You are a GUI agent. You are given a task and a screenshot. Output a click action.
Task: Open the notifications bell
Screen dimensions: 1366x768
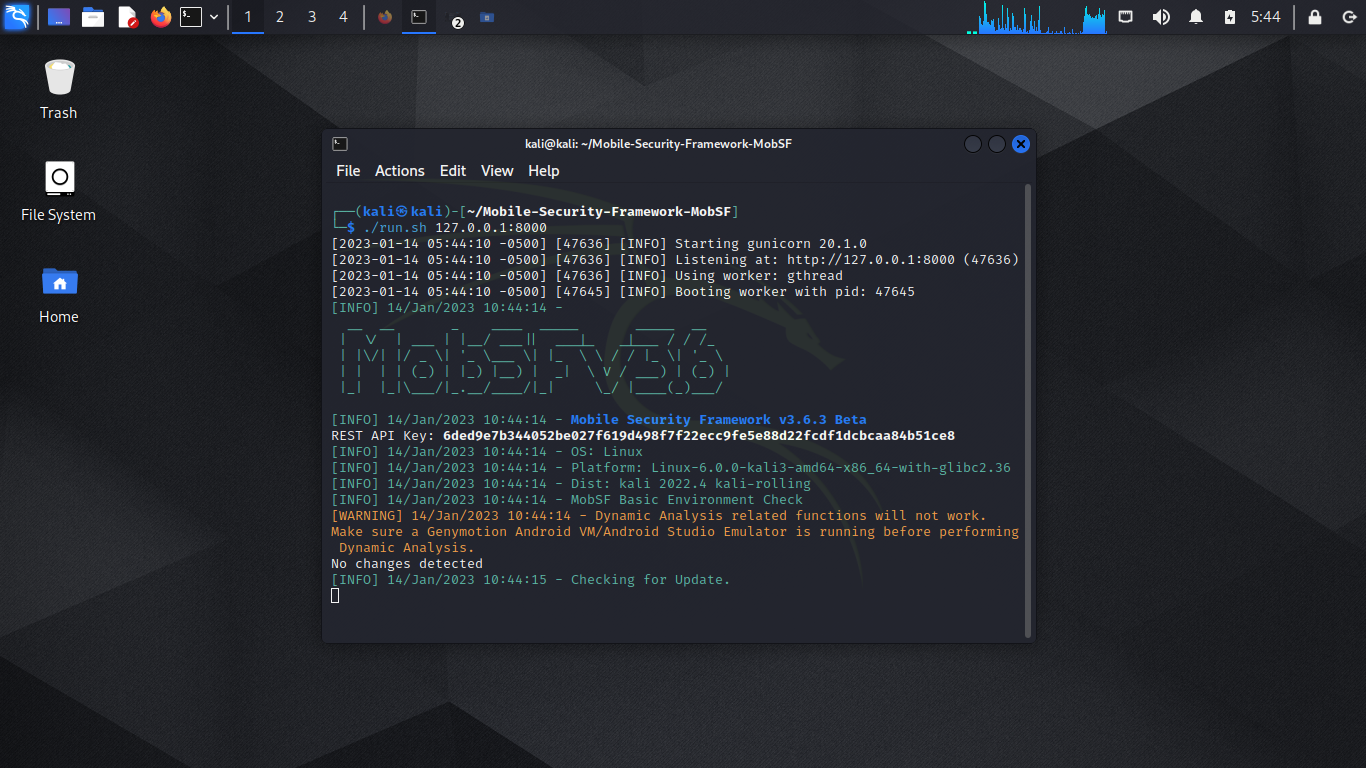(x=1196, y=17)
